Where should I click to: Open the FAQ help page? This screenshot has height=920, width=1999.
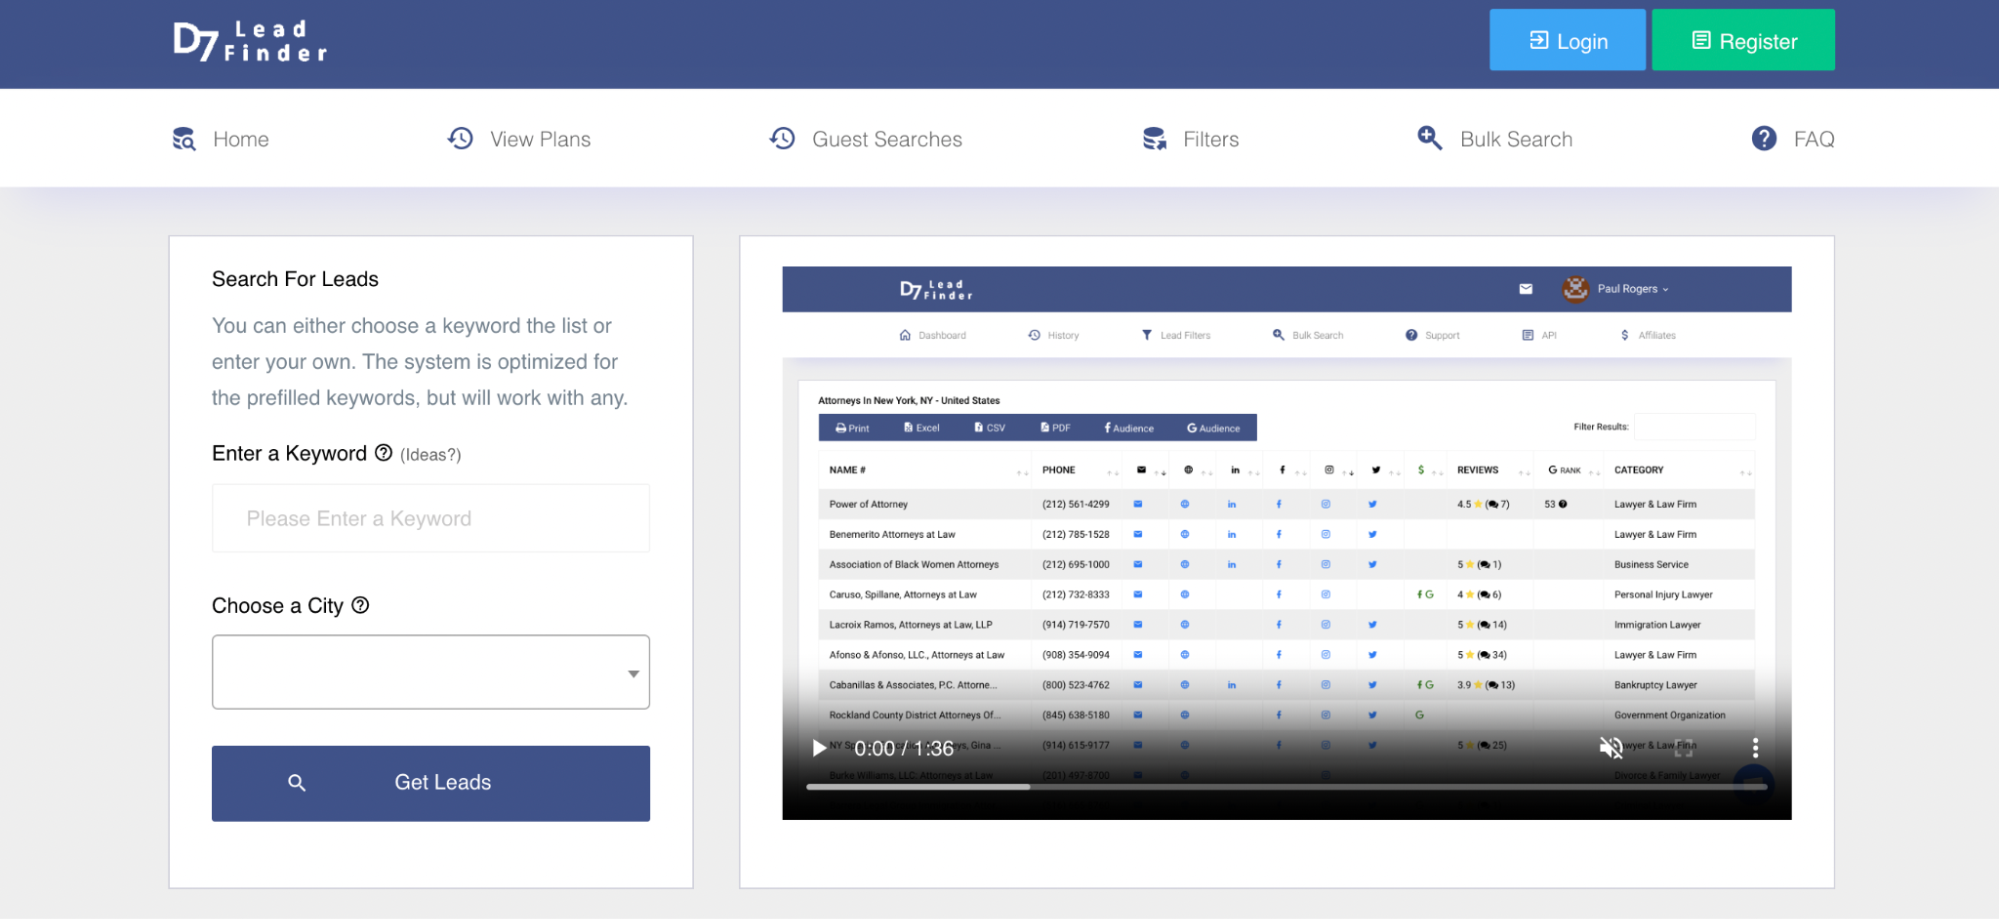click(1793, 139)
